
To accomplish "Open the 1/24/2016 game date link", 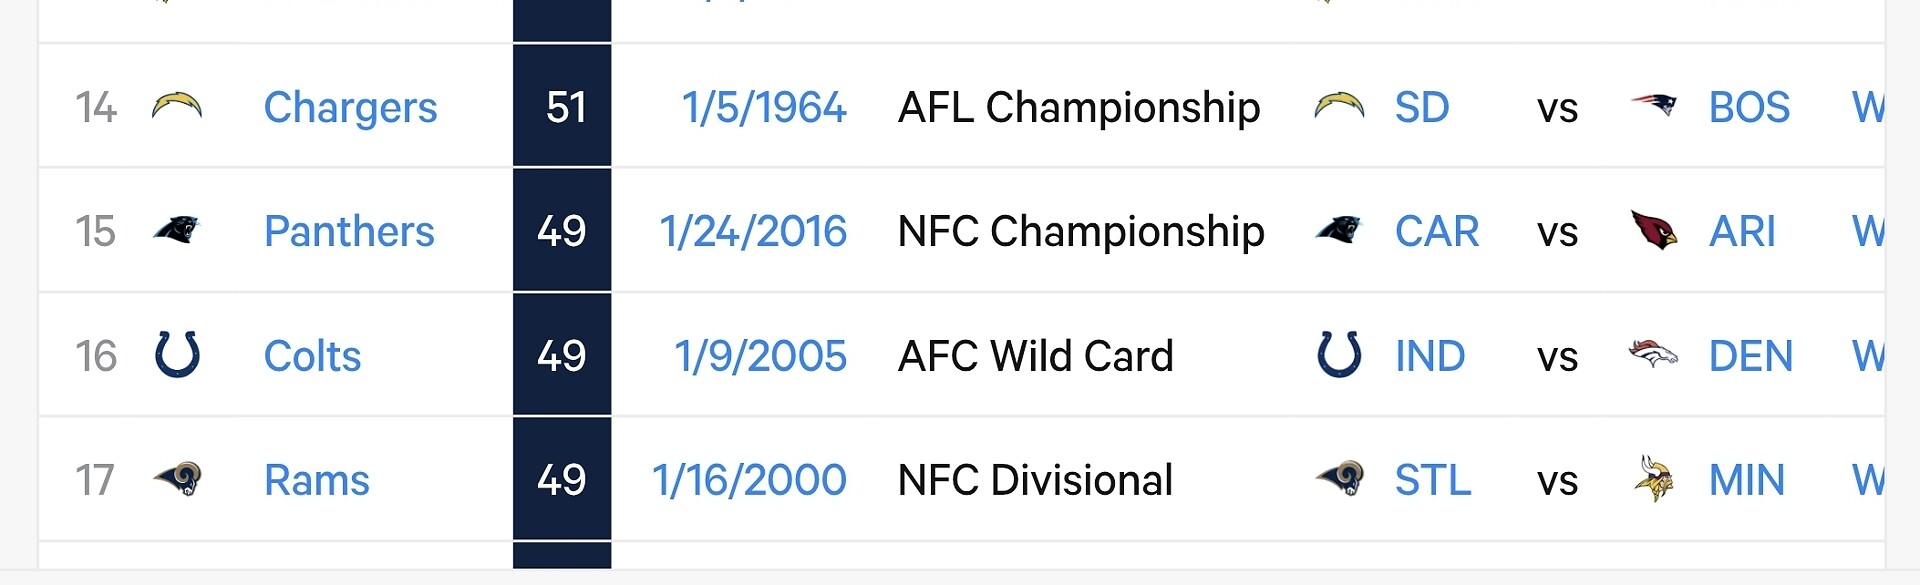I will (x=753, y=231).
